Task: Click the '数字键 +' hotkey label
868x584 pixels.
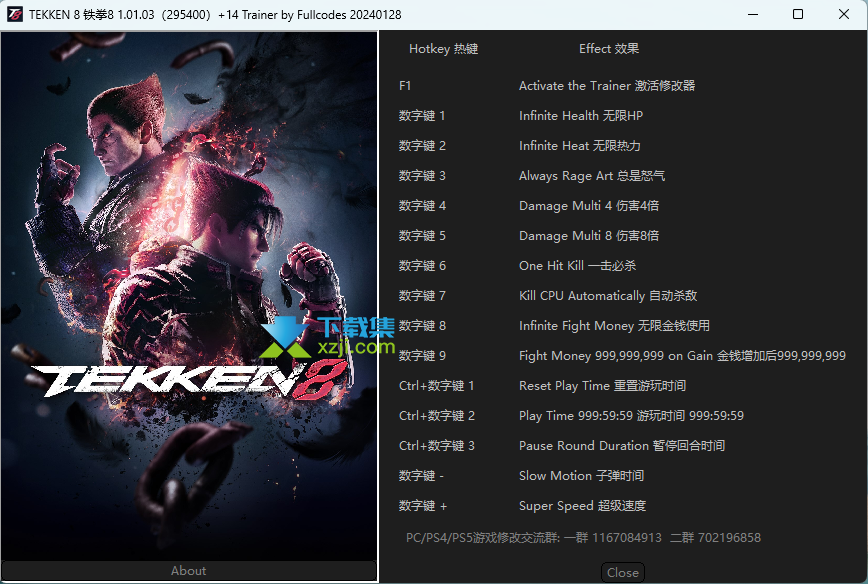Action: (422, 505)
